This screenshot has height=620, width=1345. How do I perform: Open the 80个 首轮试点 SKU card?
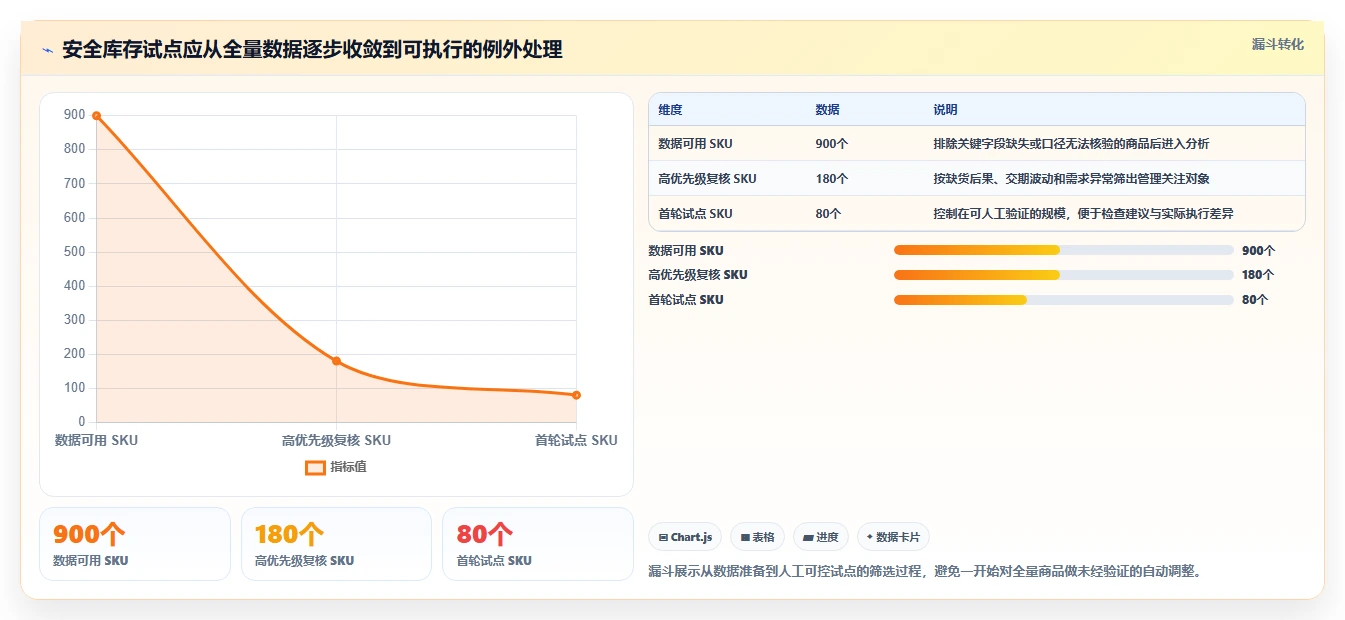(538, 544)
